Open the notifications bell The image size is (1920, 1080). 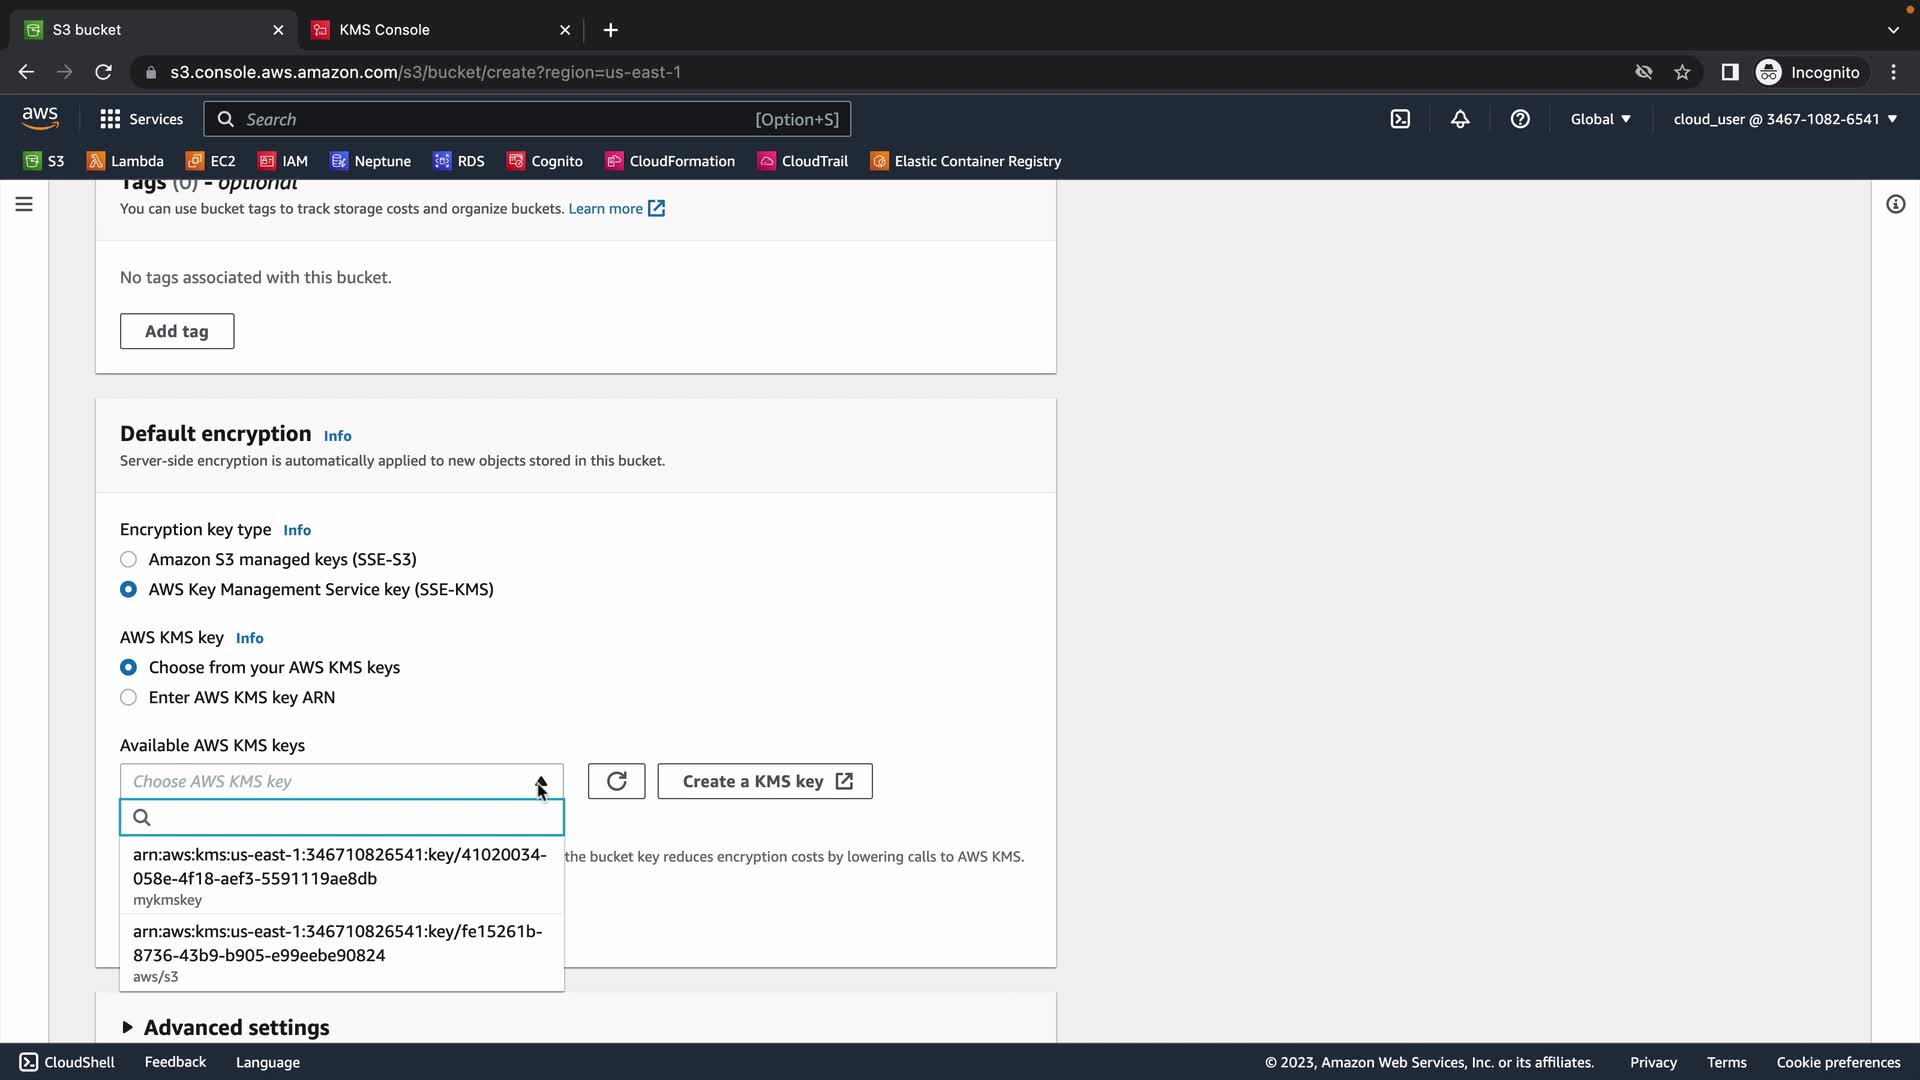coord(1460,119)
